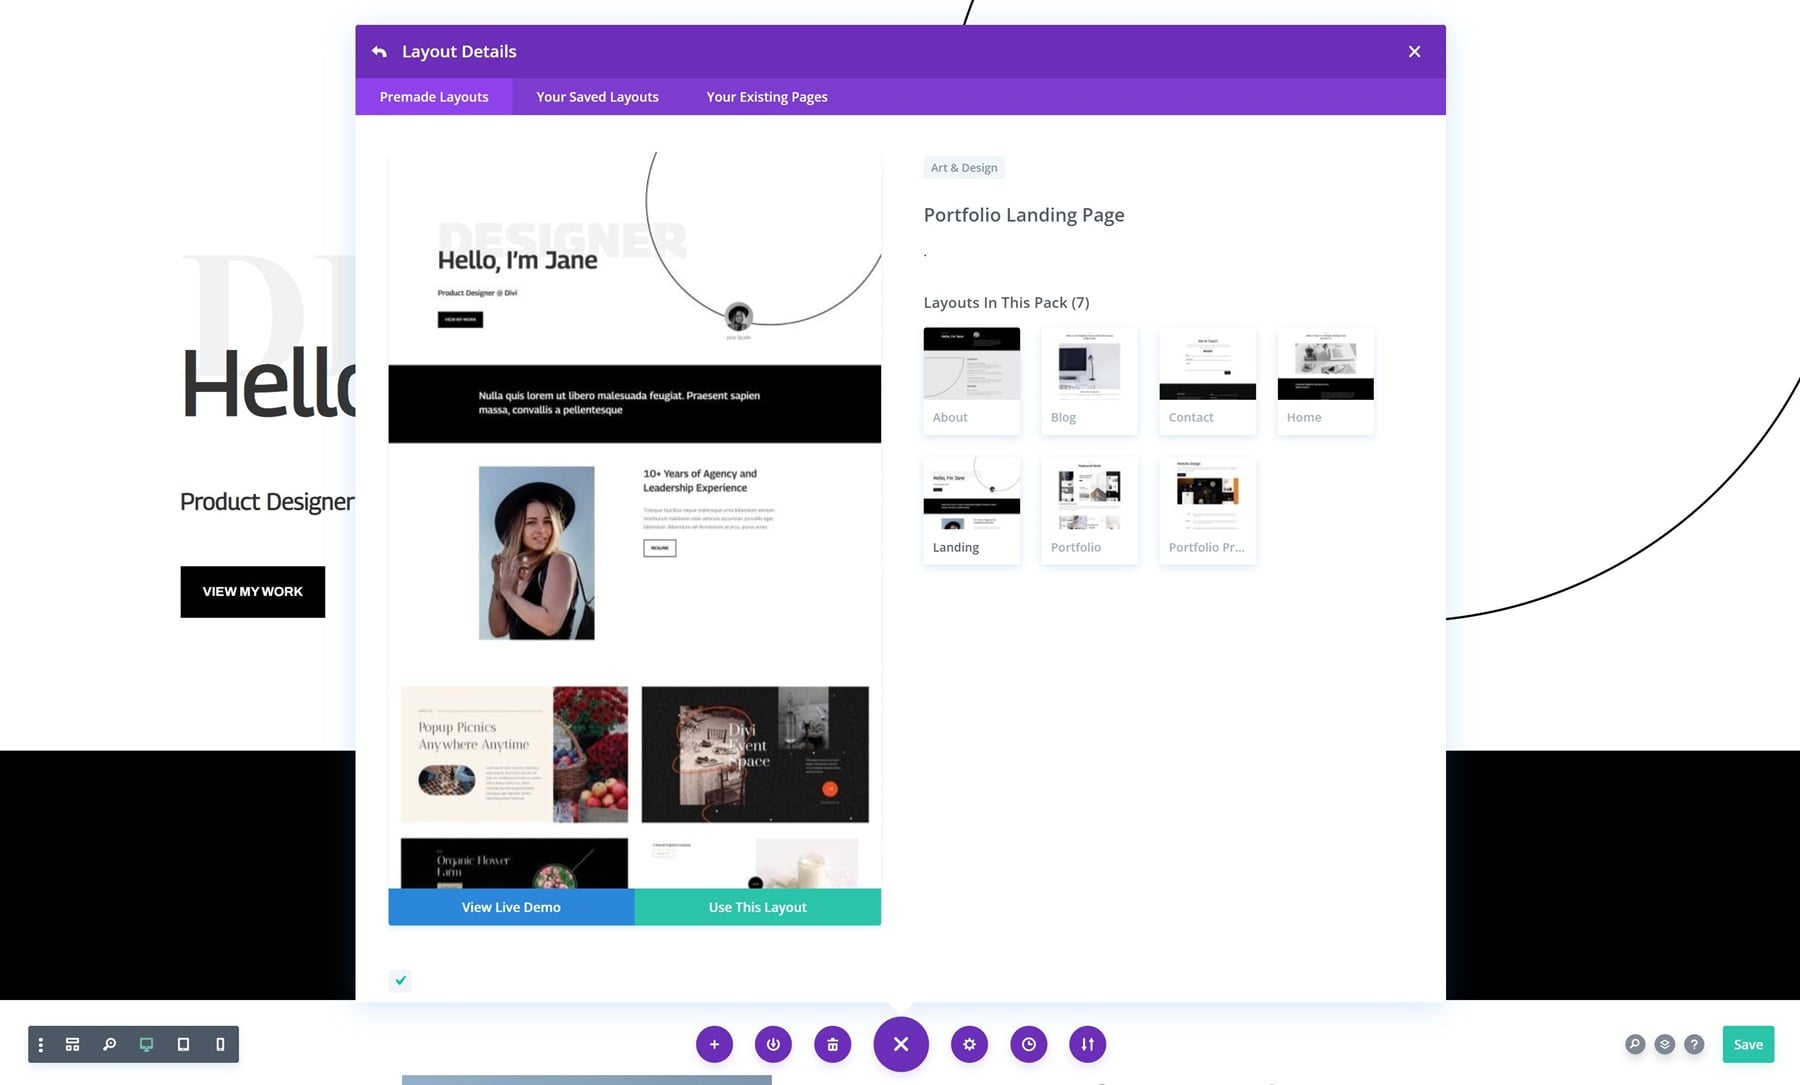Screen dimensions: 1800x1085
Task: Exit the builder using the power icon
Action: click(772, 1044)
